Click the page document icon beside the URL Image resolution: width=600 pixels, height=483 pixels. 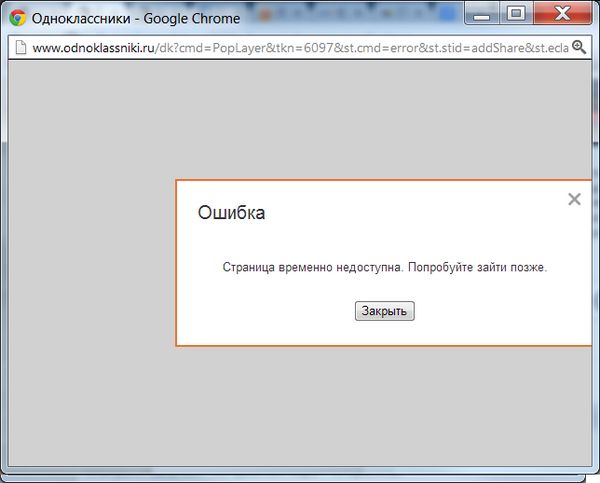pyautogui.click(x=20, y=48)
